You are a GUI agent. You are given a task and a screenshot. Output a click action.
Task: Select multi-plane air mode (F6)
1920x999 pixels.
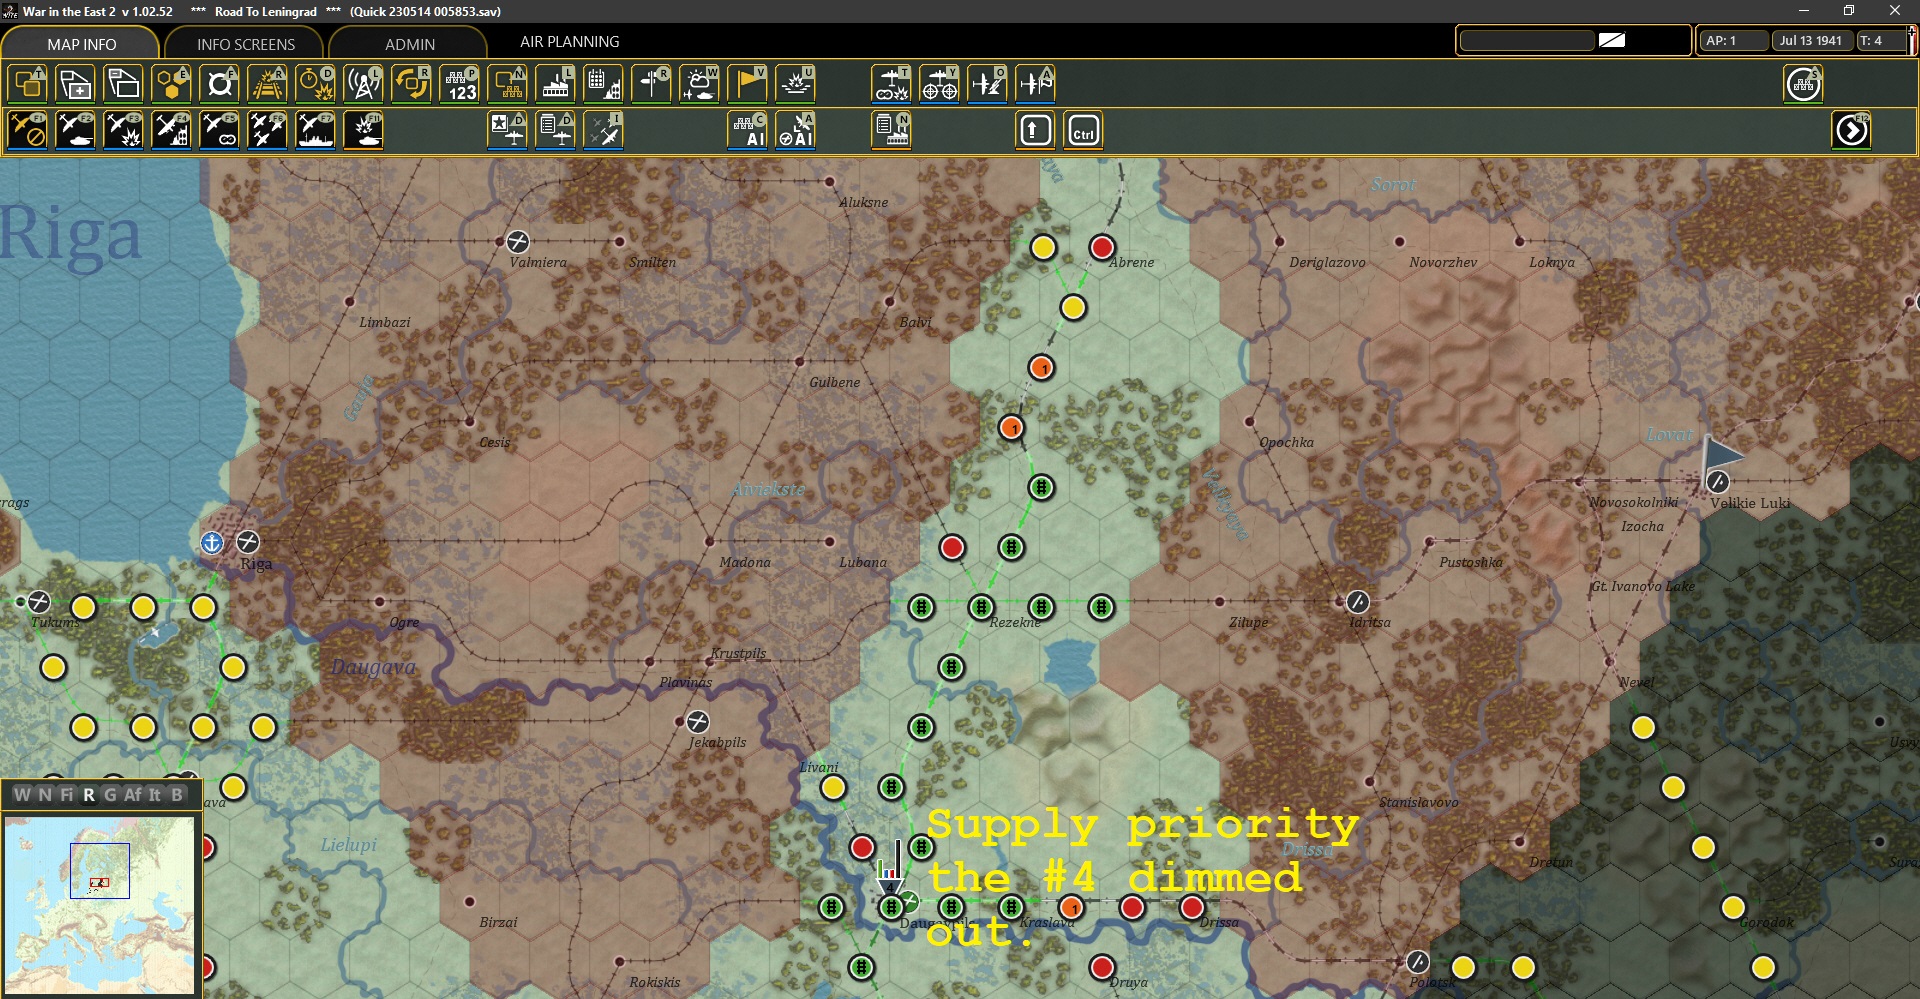click(267, 130)
